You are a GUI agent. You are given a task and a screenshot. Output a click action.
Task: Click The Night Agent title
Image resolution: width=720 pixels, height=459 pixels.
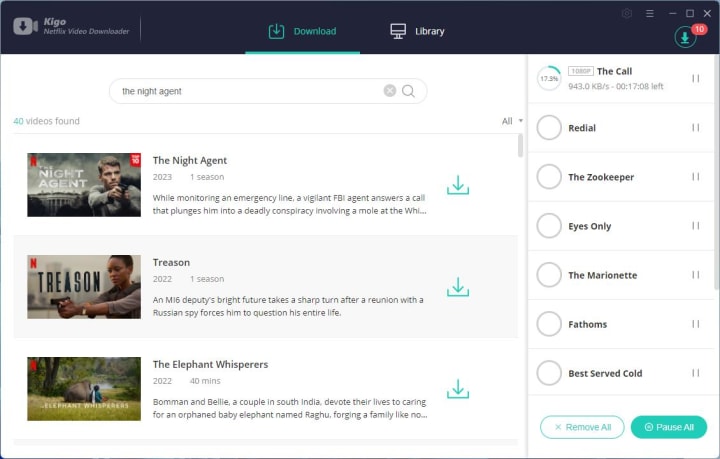(190, 161)
